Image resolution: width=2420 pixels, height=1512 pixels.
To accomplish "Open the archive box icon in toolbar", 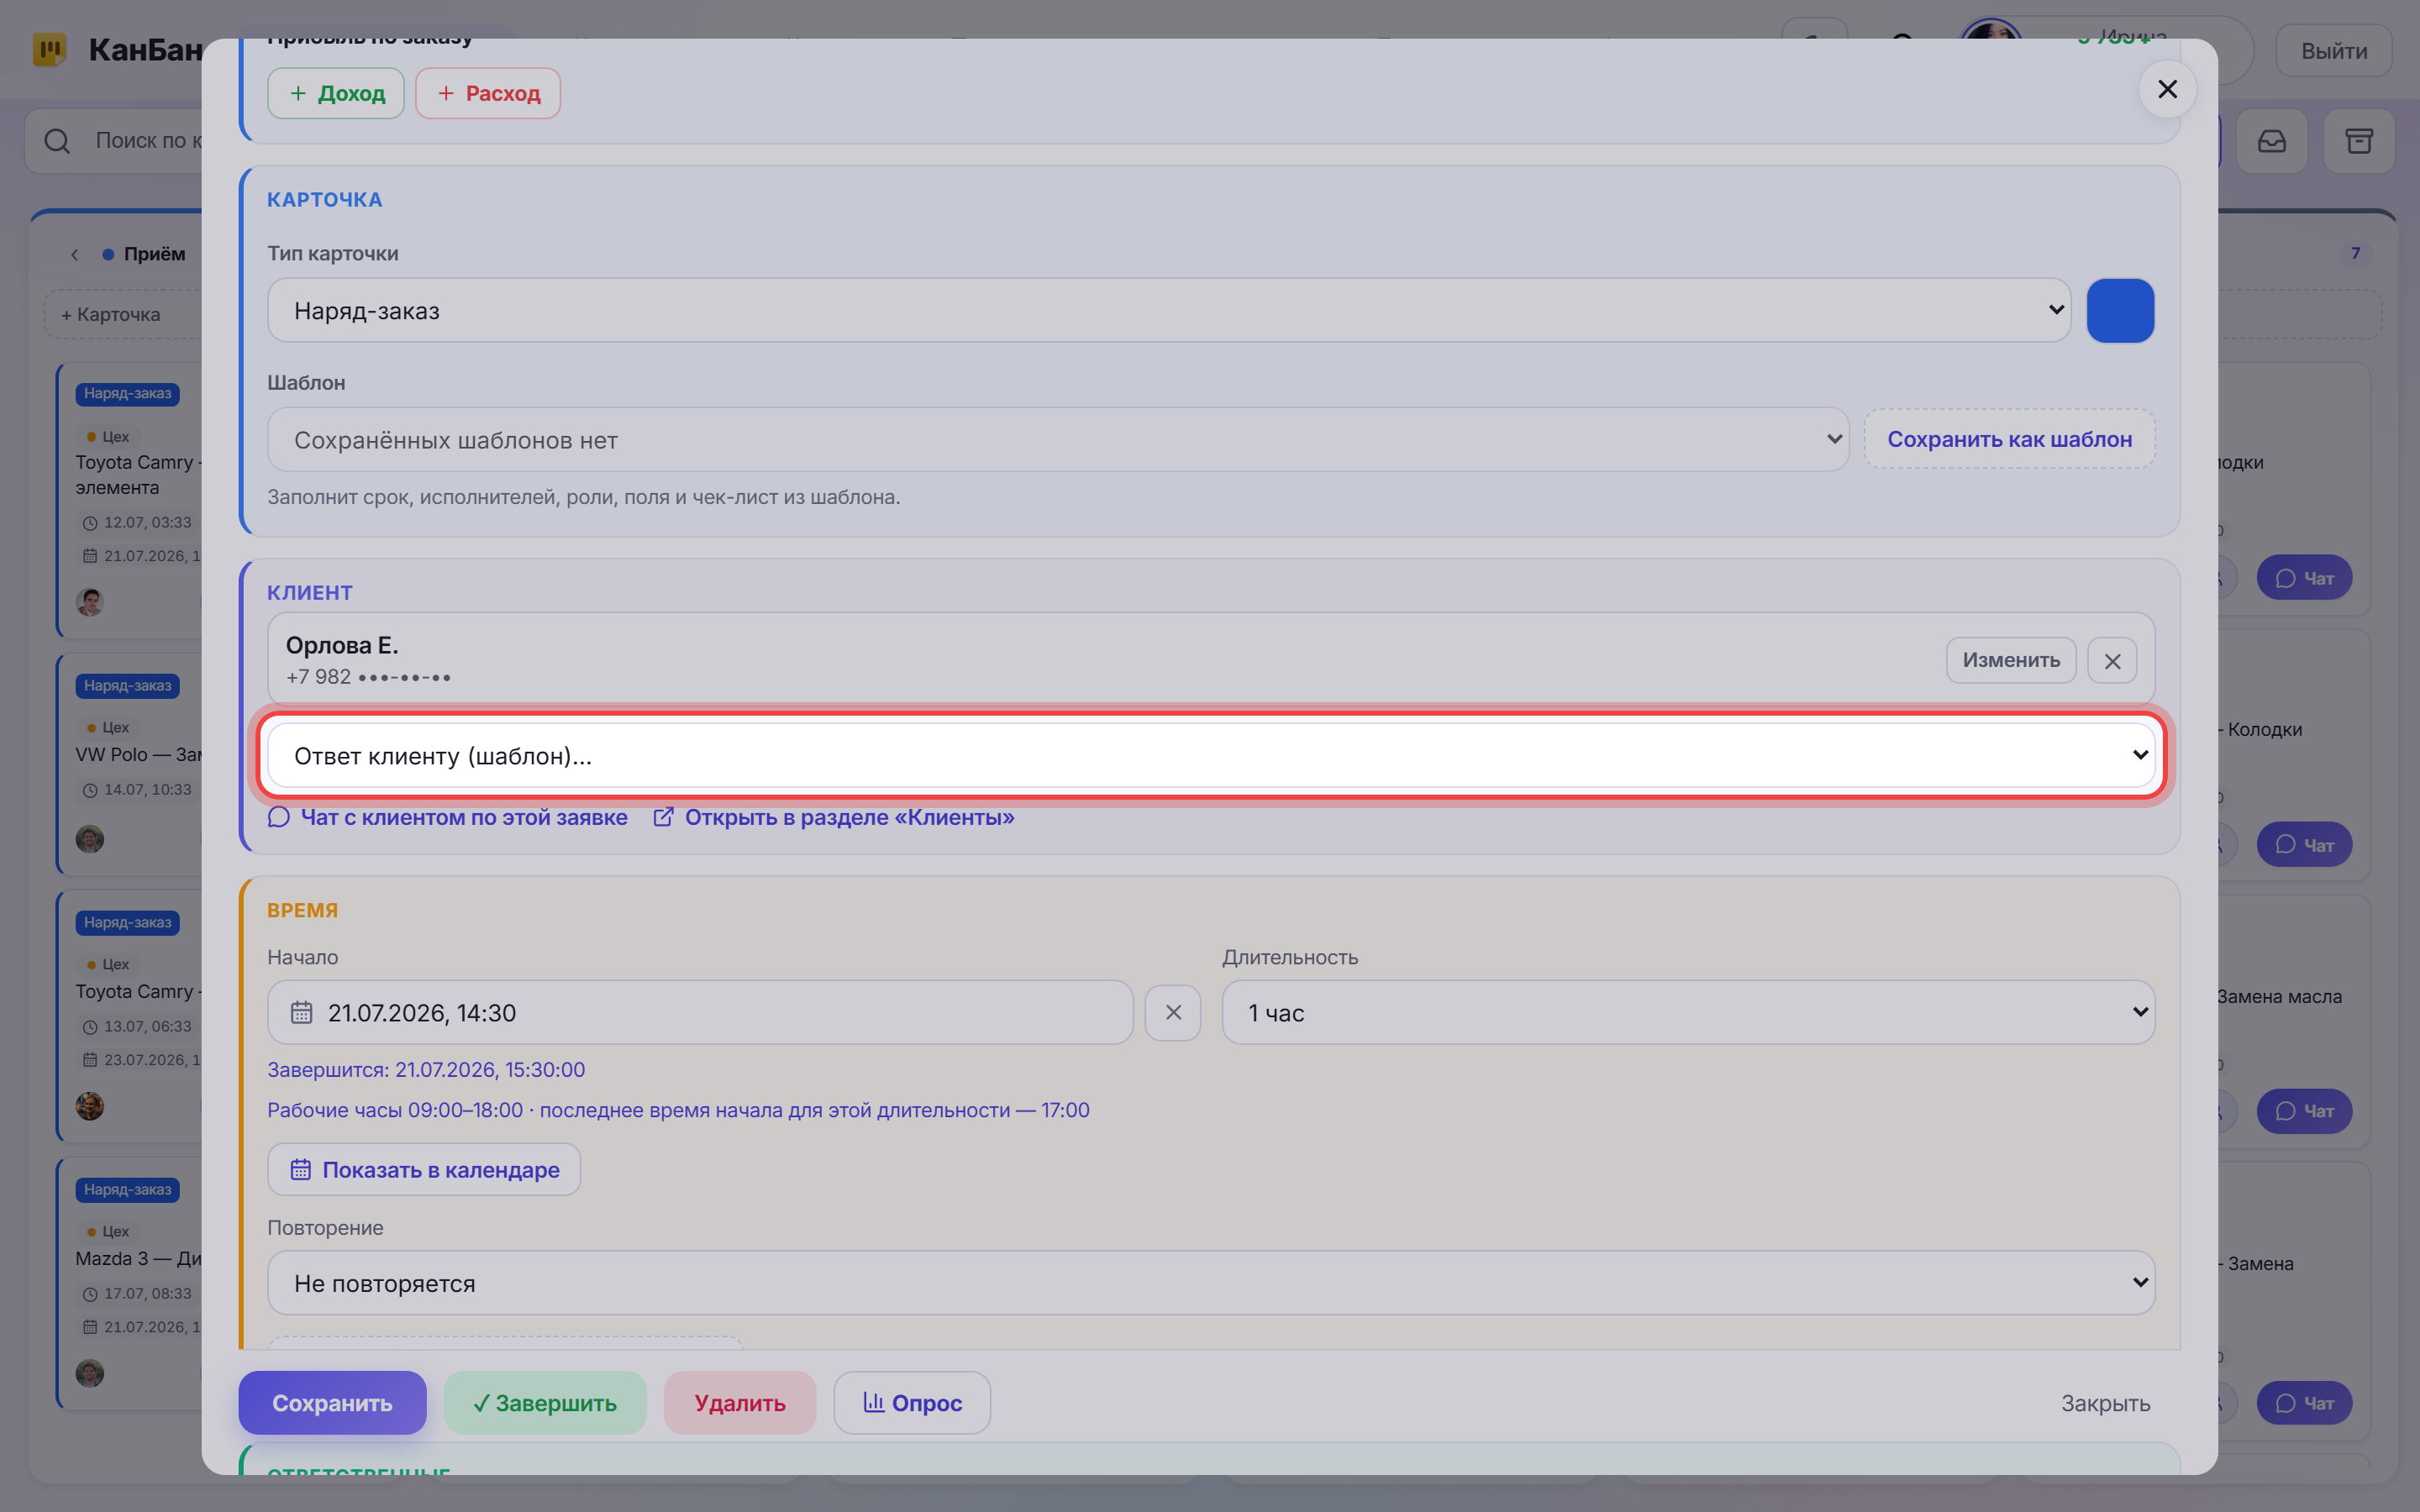I will point(2359,141).
